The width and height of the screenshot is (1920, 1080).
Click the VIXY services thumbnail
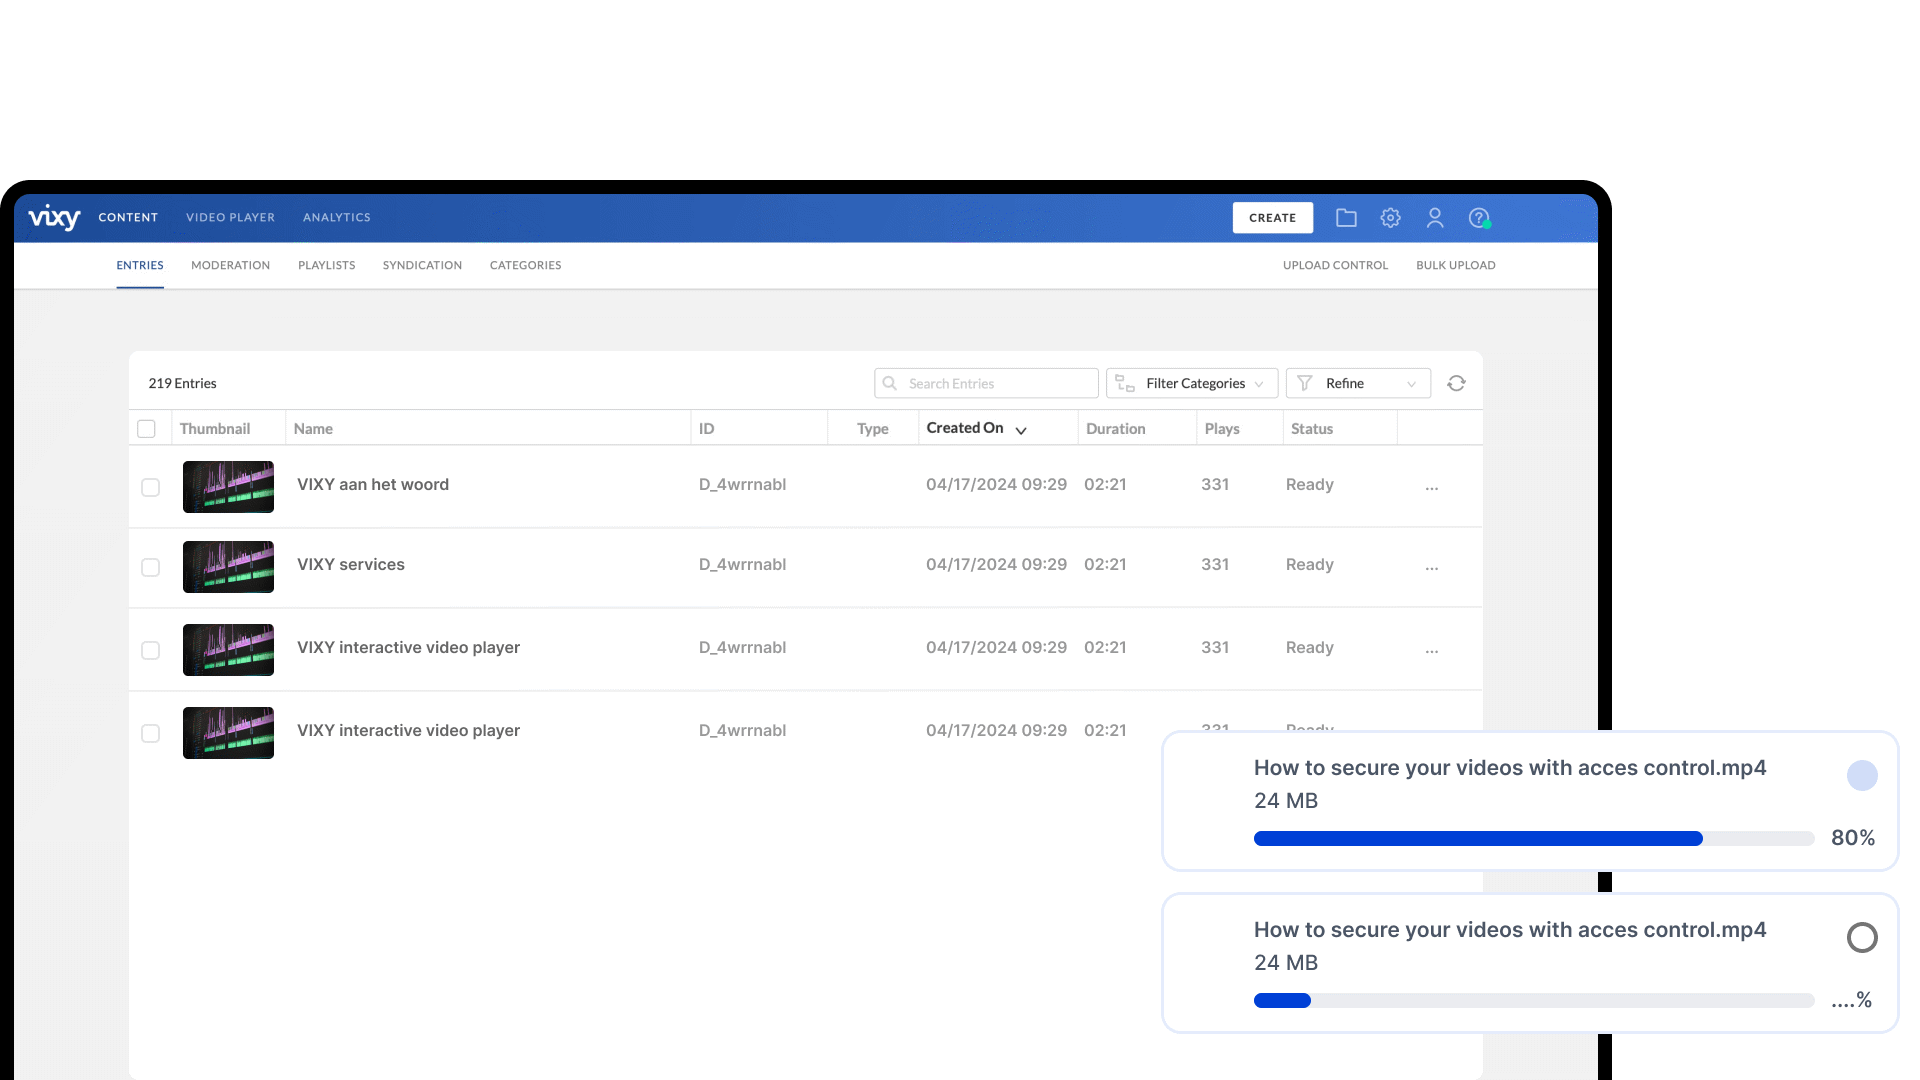click(228, 567)
